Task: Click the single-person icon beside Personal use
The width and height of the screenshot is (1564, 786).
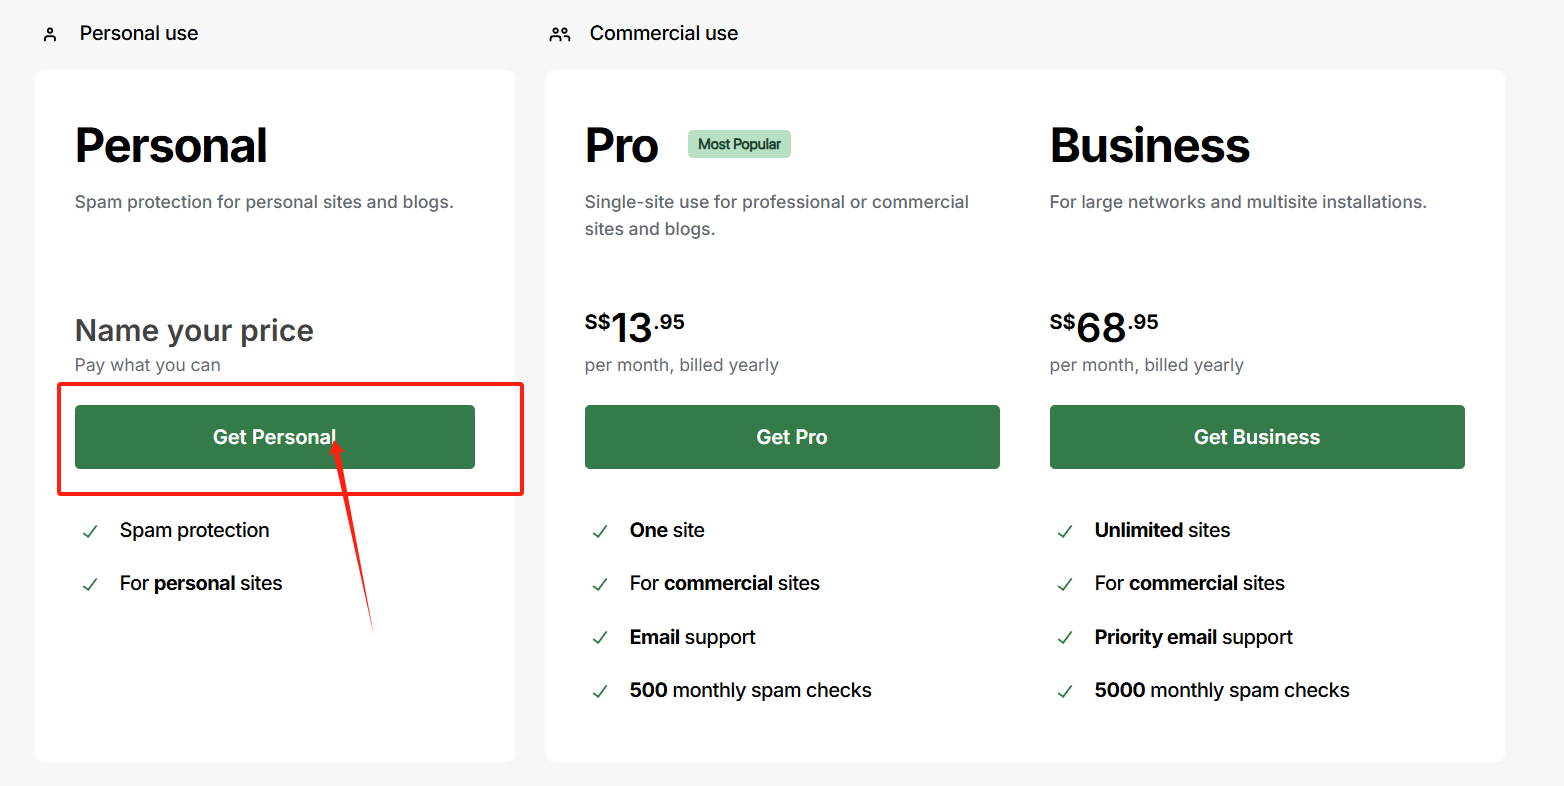Action: coord(50,35)
